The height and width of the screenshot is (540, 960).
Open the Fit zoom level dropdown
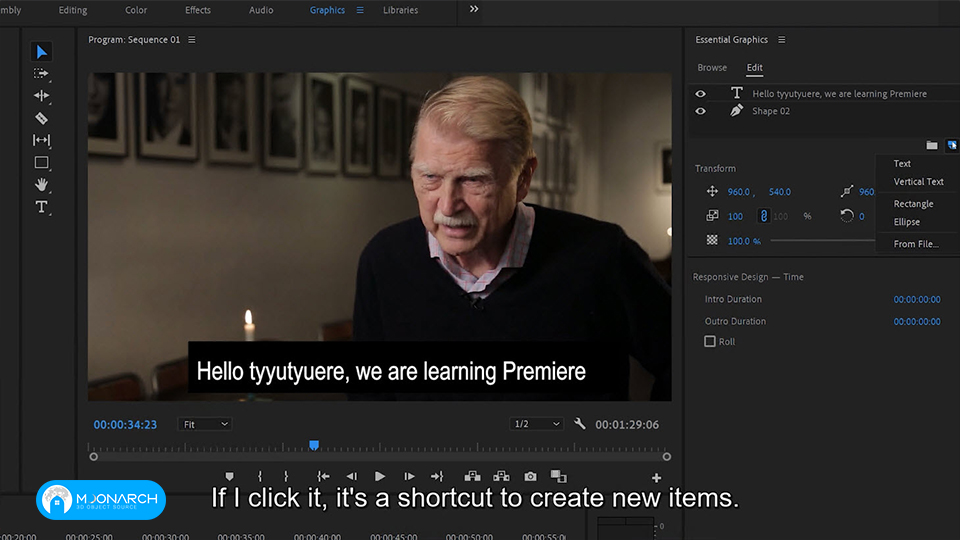tap(204, 424)
